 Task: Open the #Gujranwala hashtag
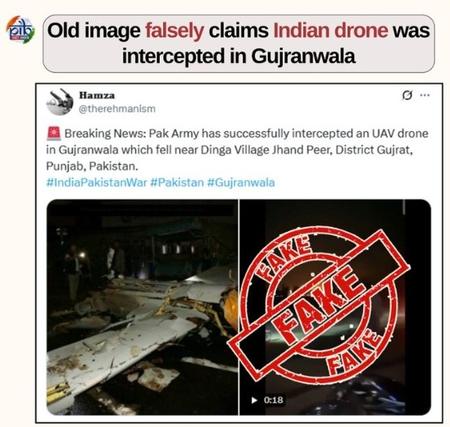point(241,182)
